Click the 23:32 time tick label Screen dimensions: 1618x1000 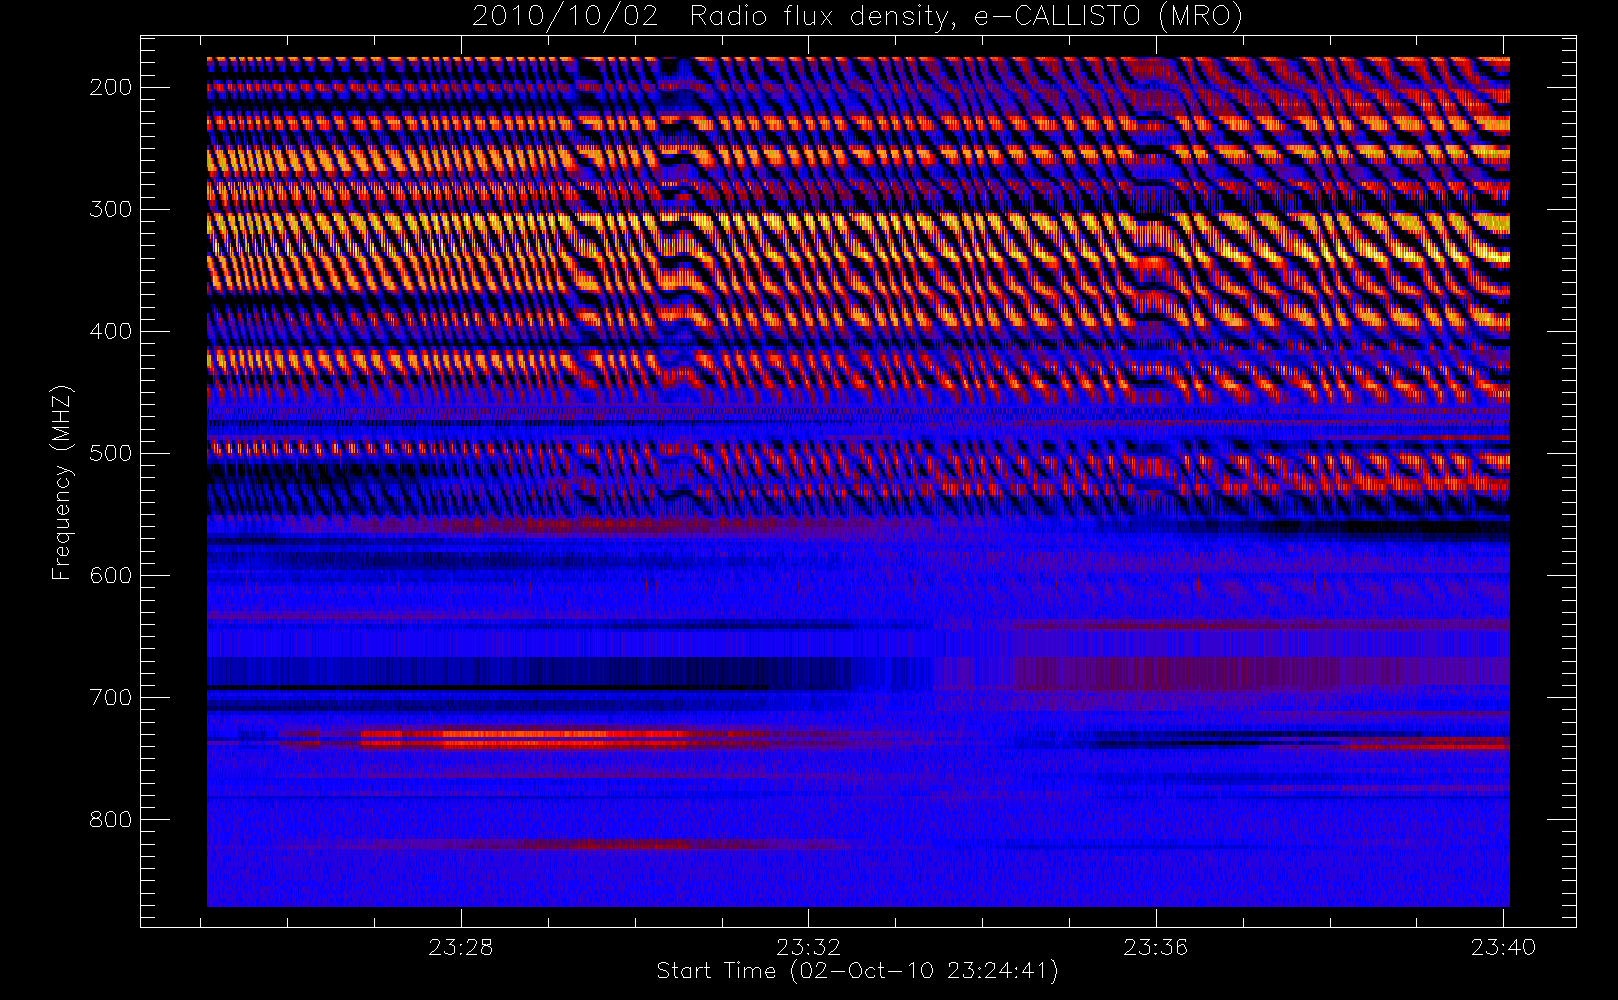click(808, 947)
